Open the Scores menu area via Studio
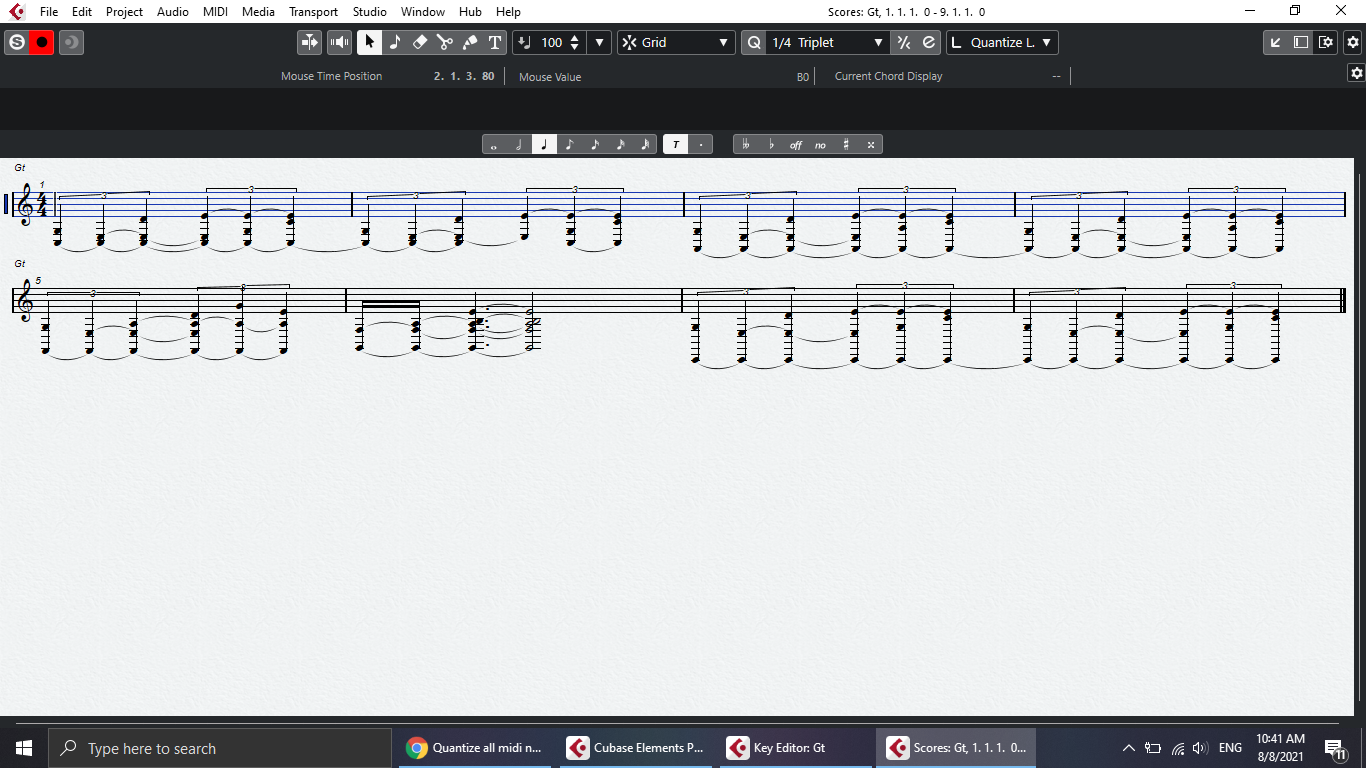 (369, 11)
